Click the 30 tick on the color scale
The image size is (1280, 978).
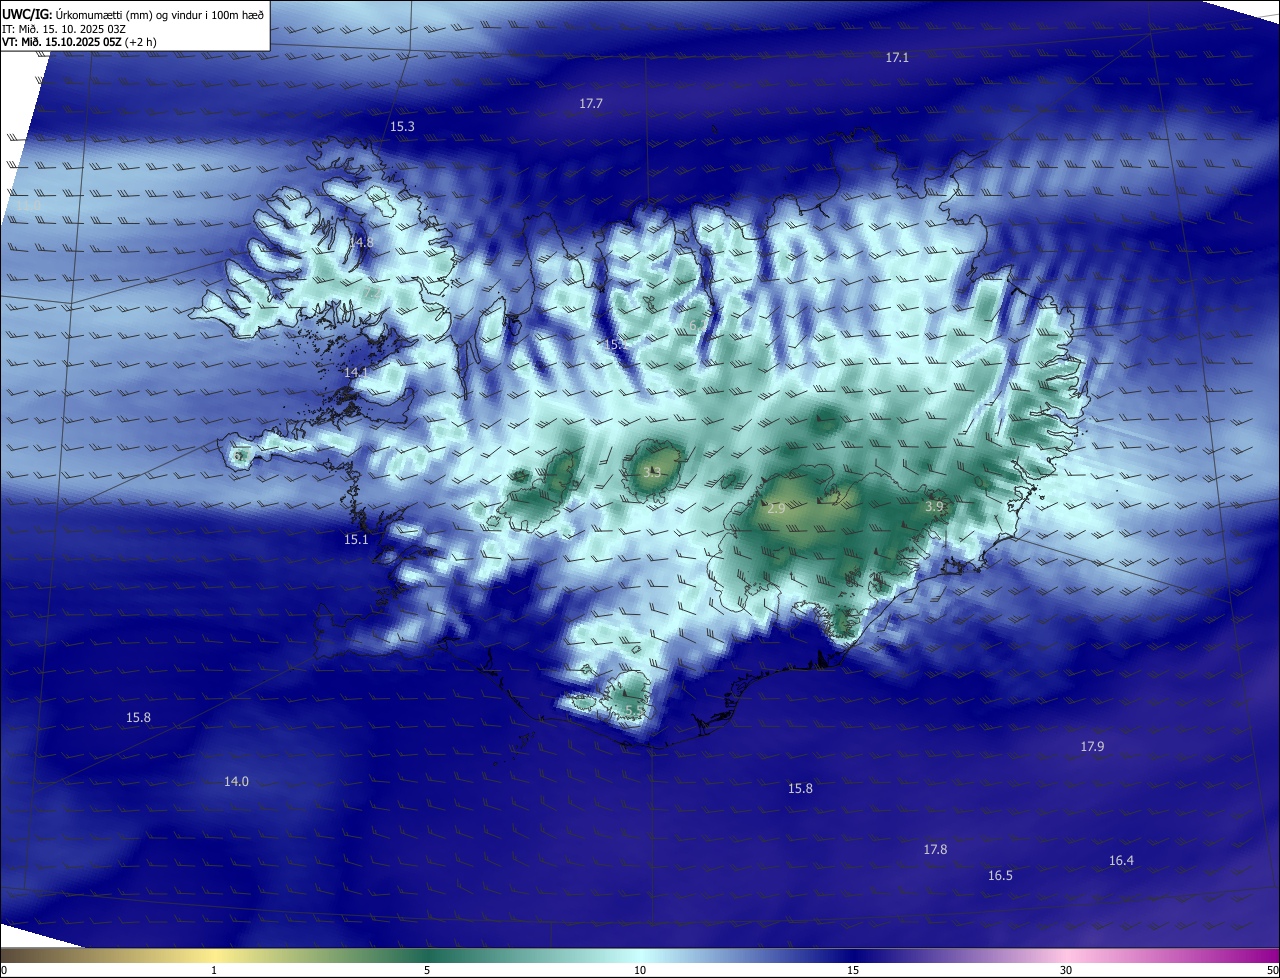pyautogui.click(x=1066, y=971)
